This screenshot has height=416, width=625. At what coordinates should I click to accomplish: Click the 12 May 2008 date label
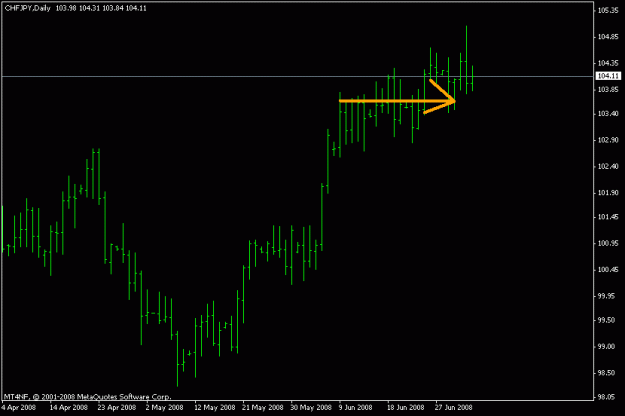214,407
